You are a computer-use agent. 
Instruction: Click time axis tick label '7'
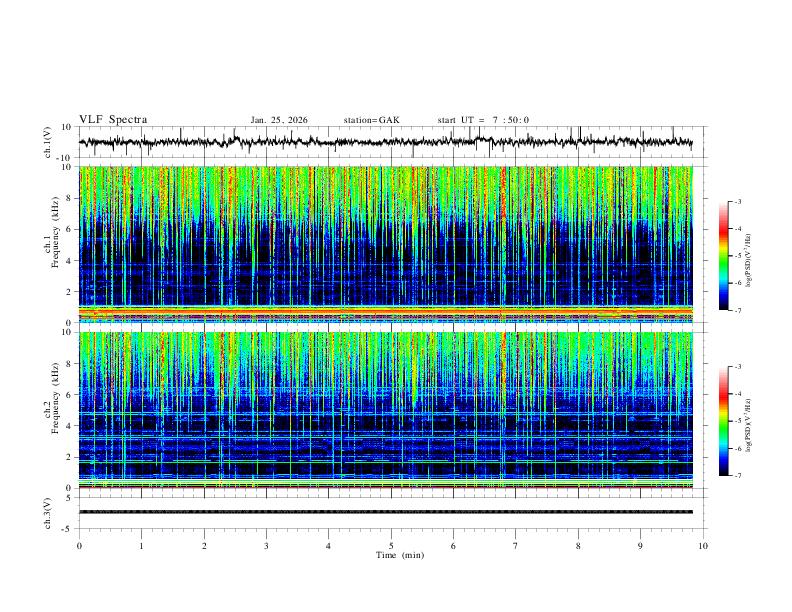click(x=516, y=546)
